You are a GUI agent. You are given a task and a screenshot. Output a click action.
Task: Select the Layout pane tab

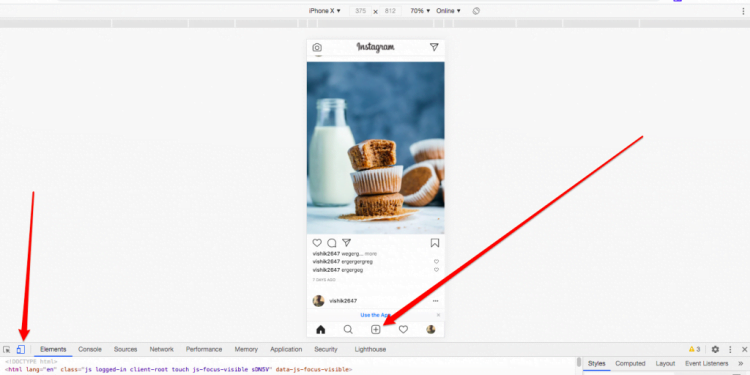coord(665,364)
